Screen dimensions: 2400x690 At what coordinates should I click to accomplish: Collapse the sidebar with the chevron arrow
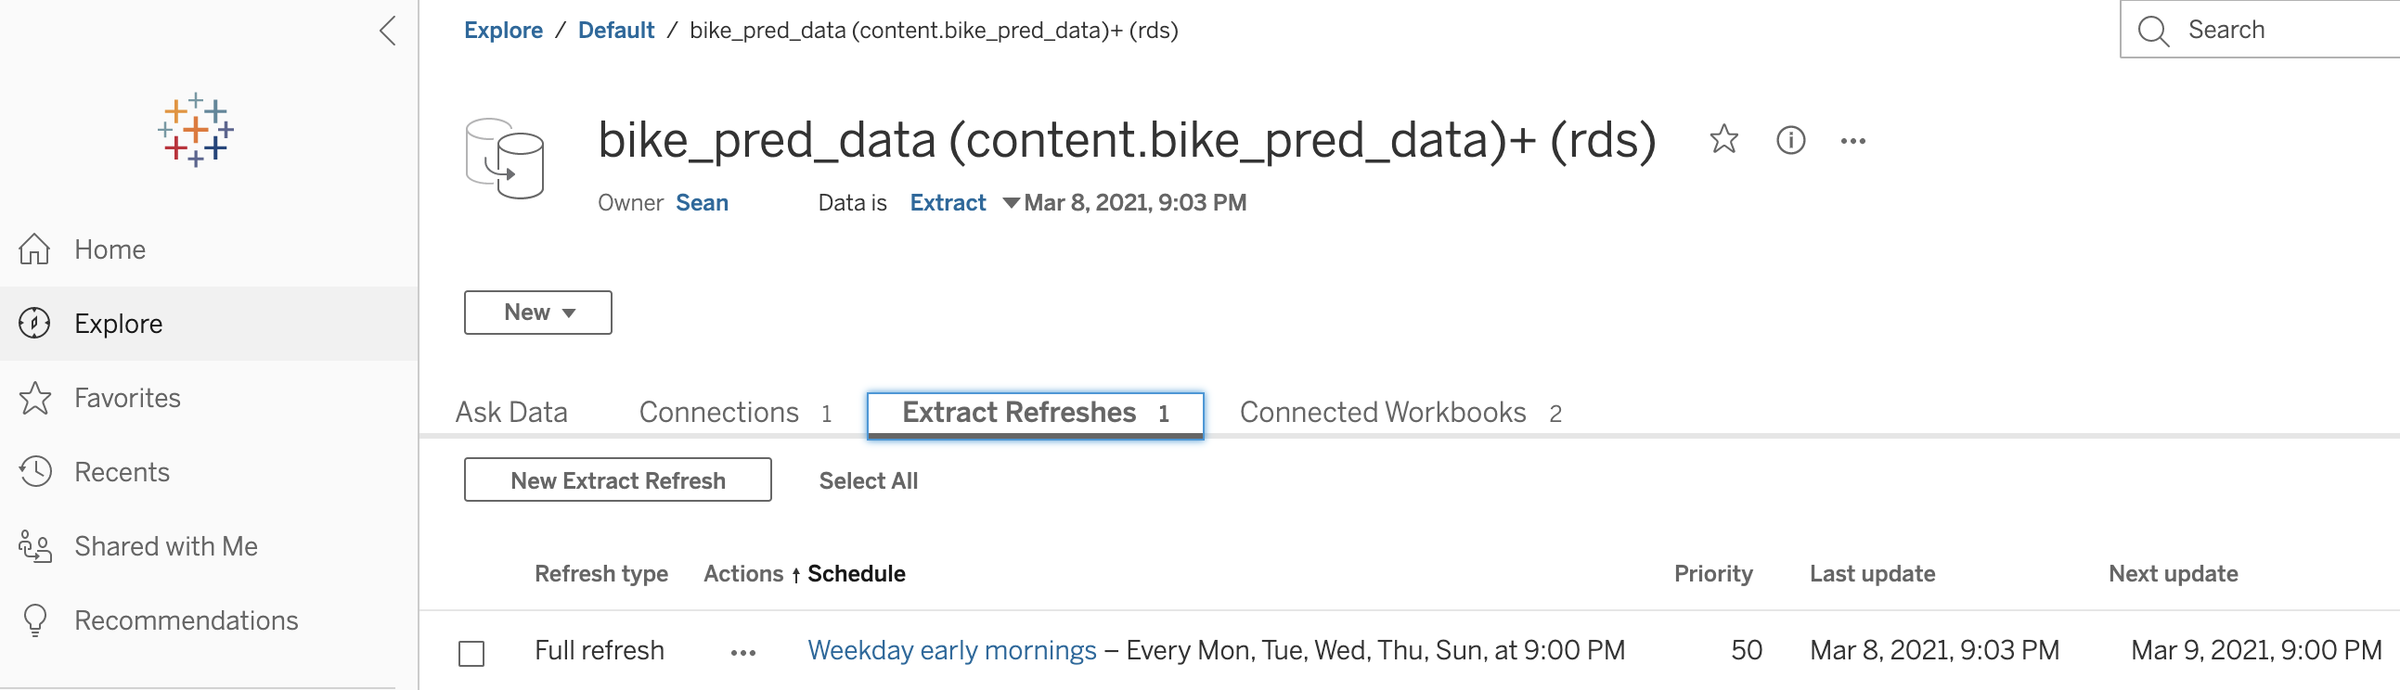pos(388,31)
